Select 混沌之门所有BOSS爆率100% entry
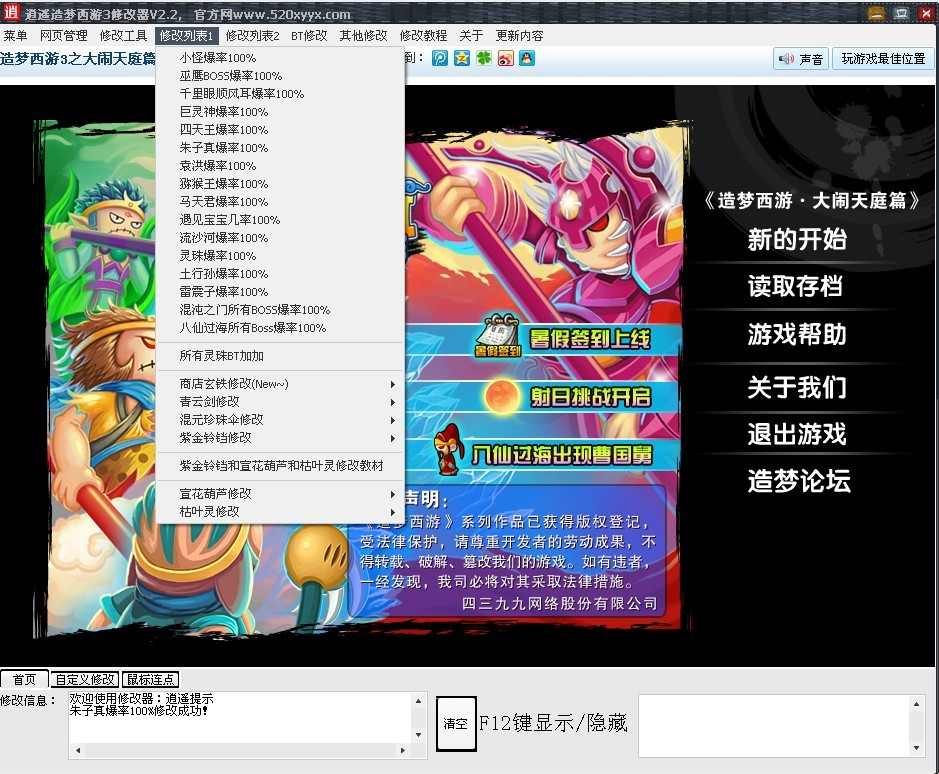Image resolution: width=939 pixels, height=774 pixels. click(280, 310)
